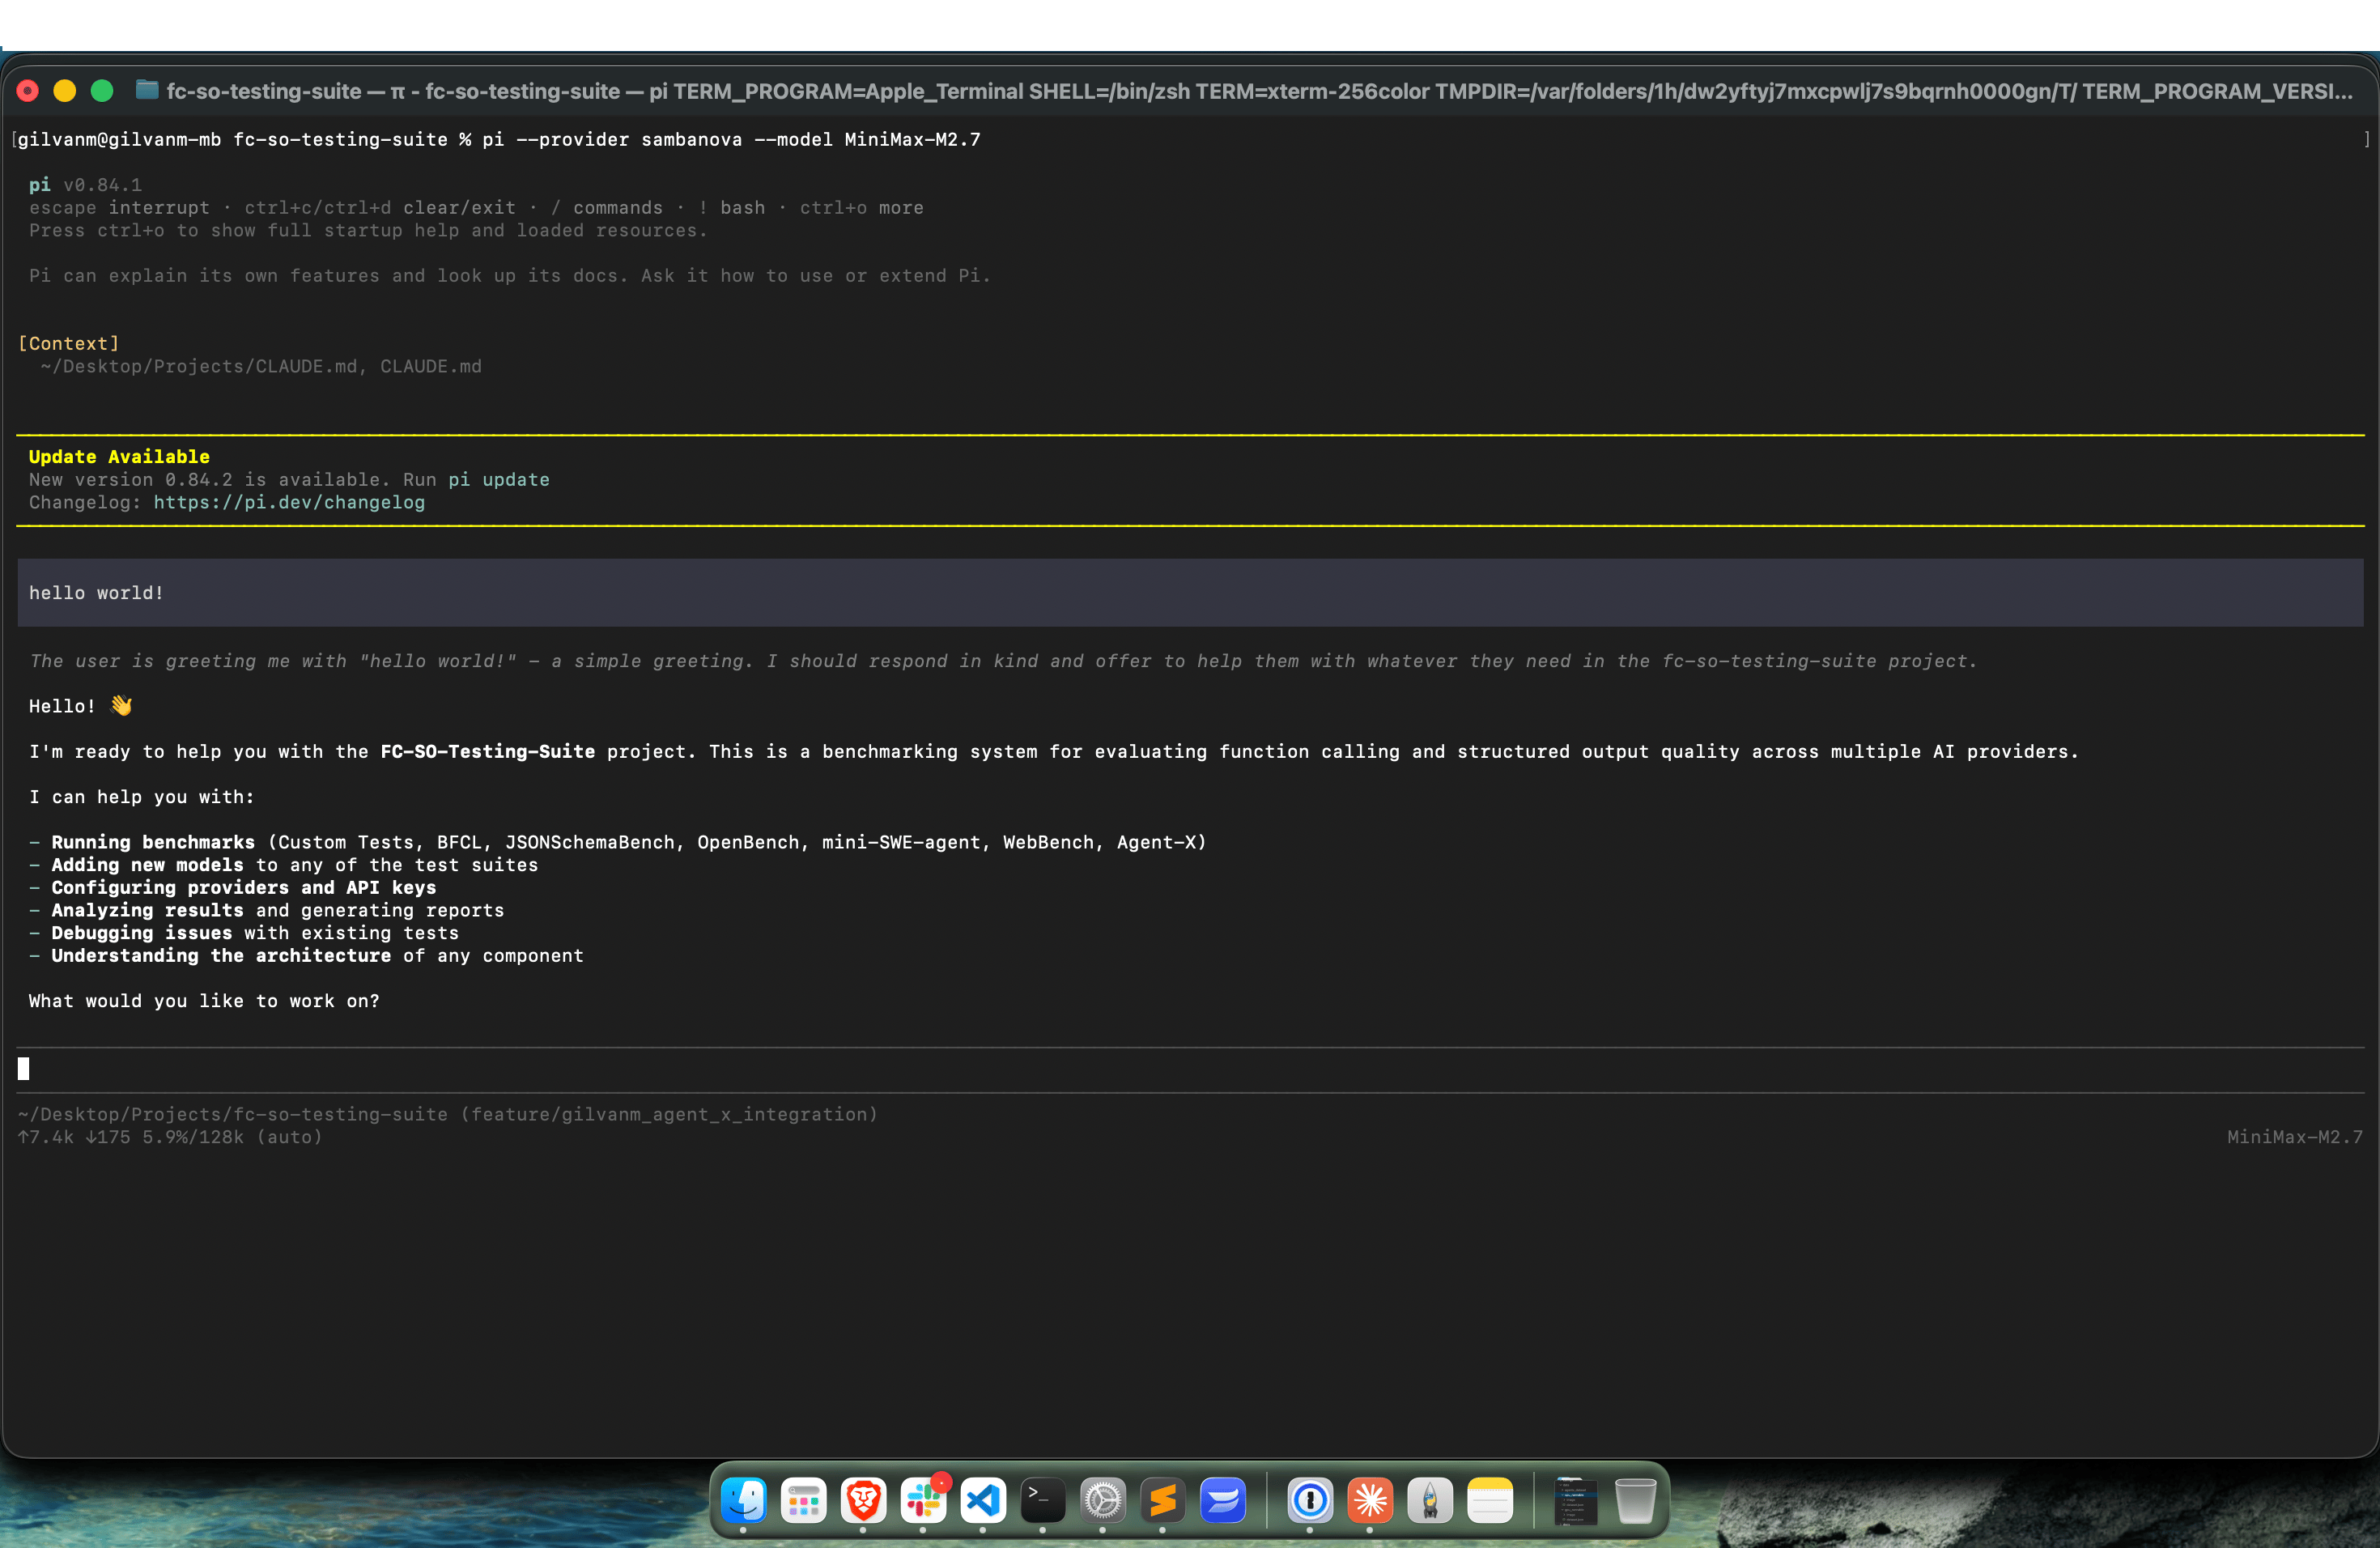
Task: Open System Settings gear in Dock
Action: [x=1102, y=1500]
